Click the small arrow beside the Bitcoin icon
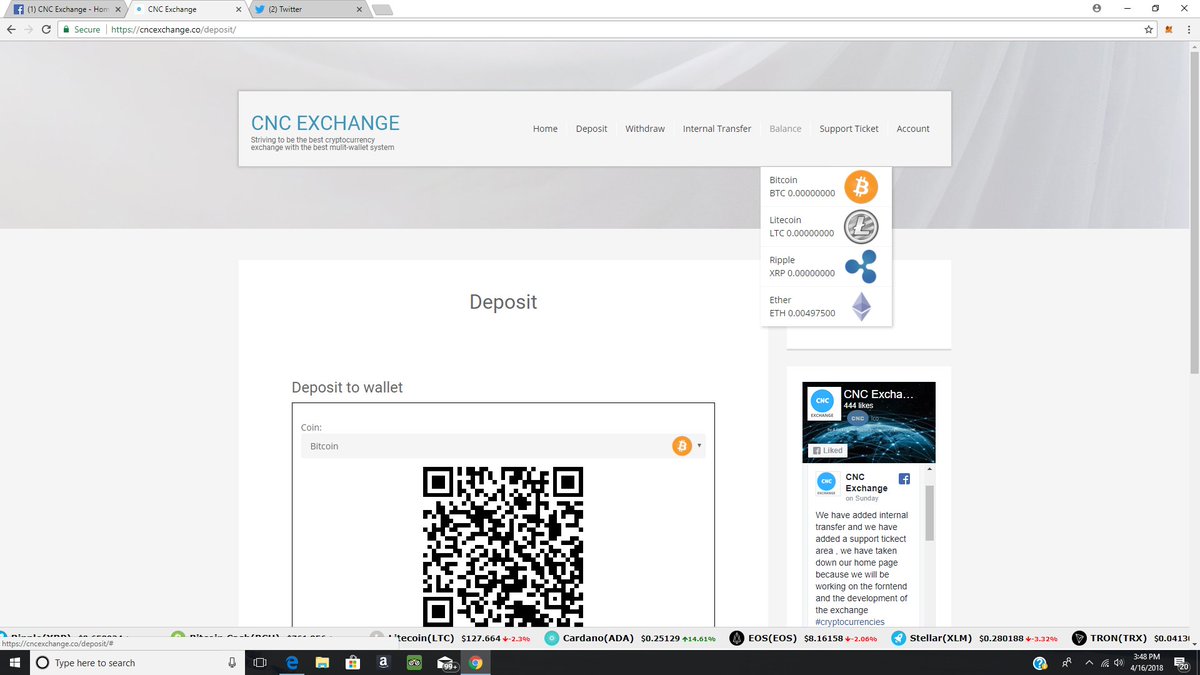The width and height of the screenshot is (1200, 675). [700, 446]
